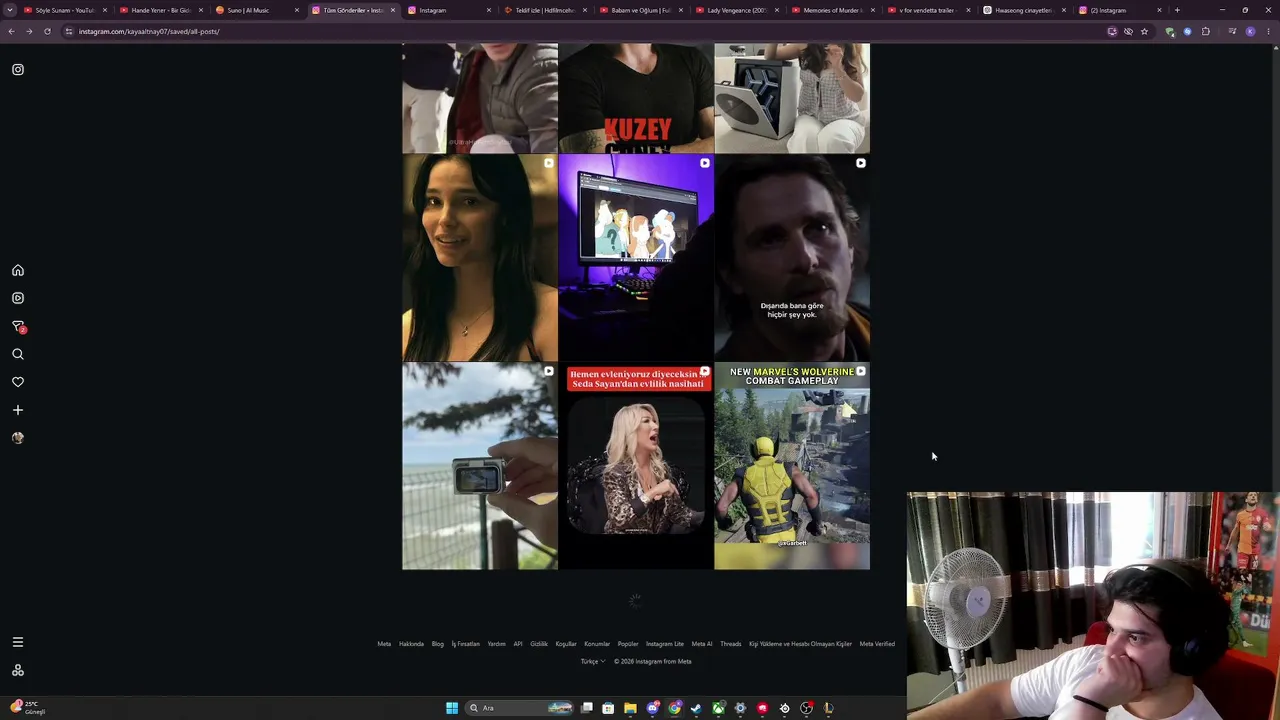
Task: Go forward in browser
Action: [x=29, y=31]
